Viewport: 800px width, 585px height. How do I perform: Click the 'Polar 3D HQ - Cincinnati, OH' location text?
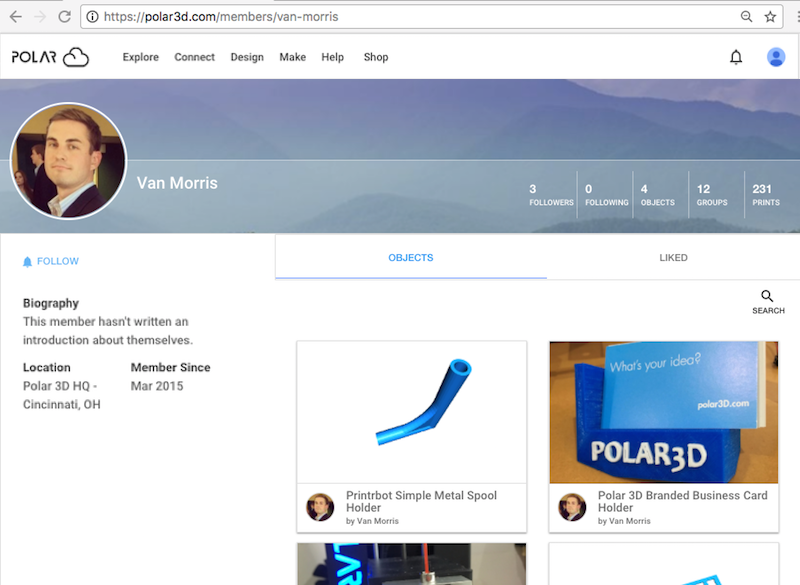coord(62,395)
